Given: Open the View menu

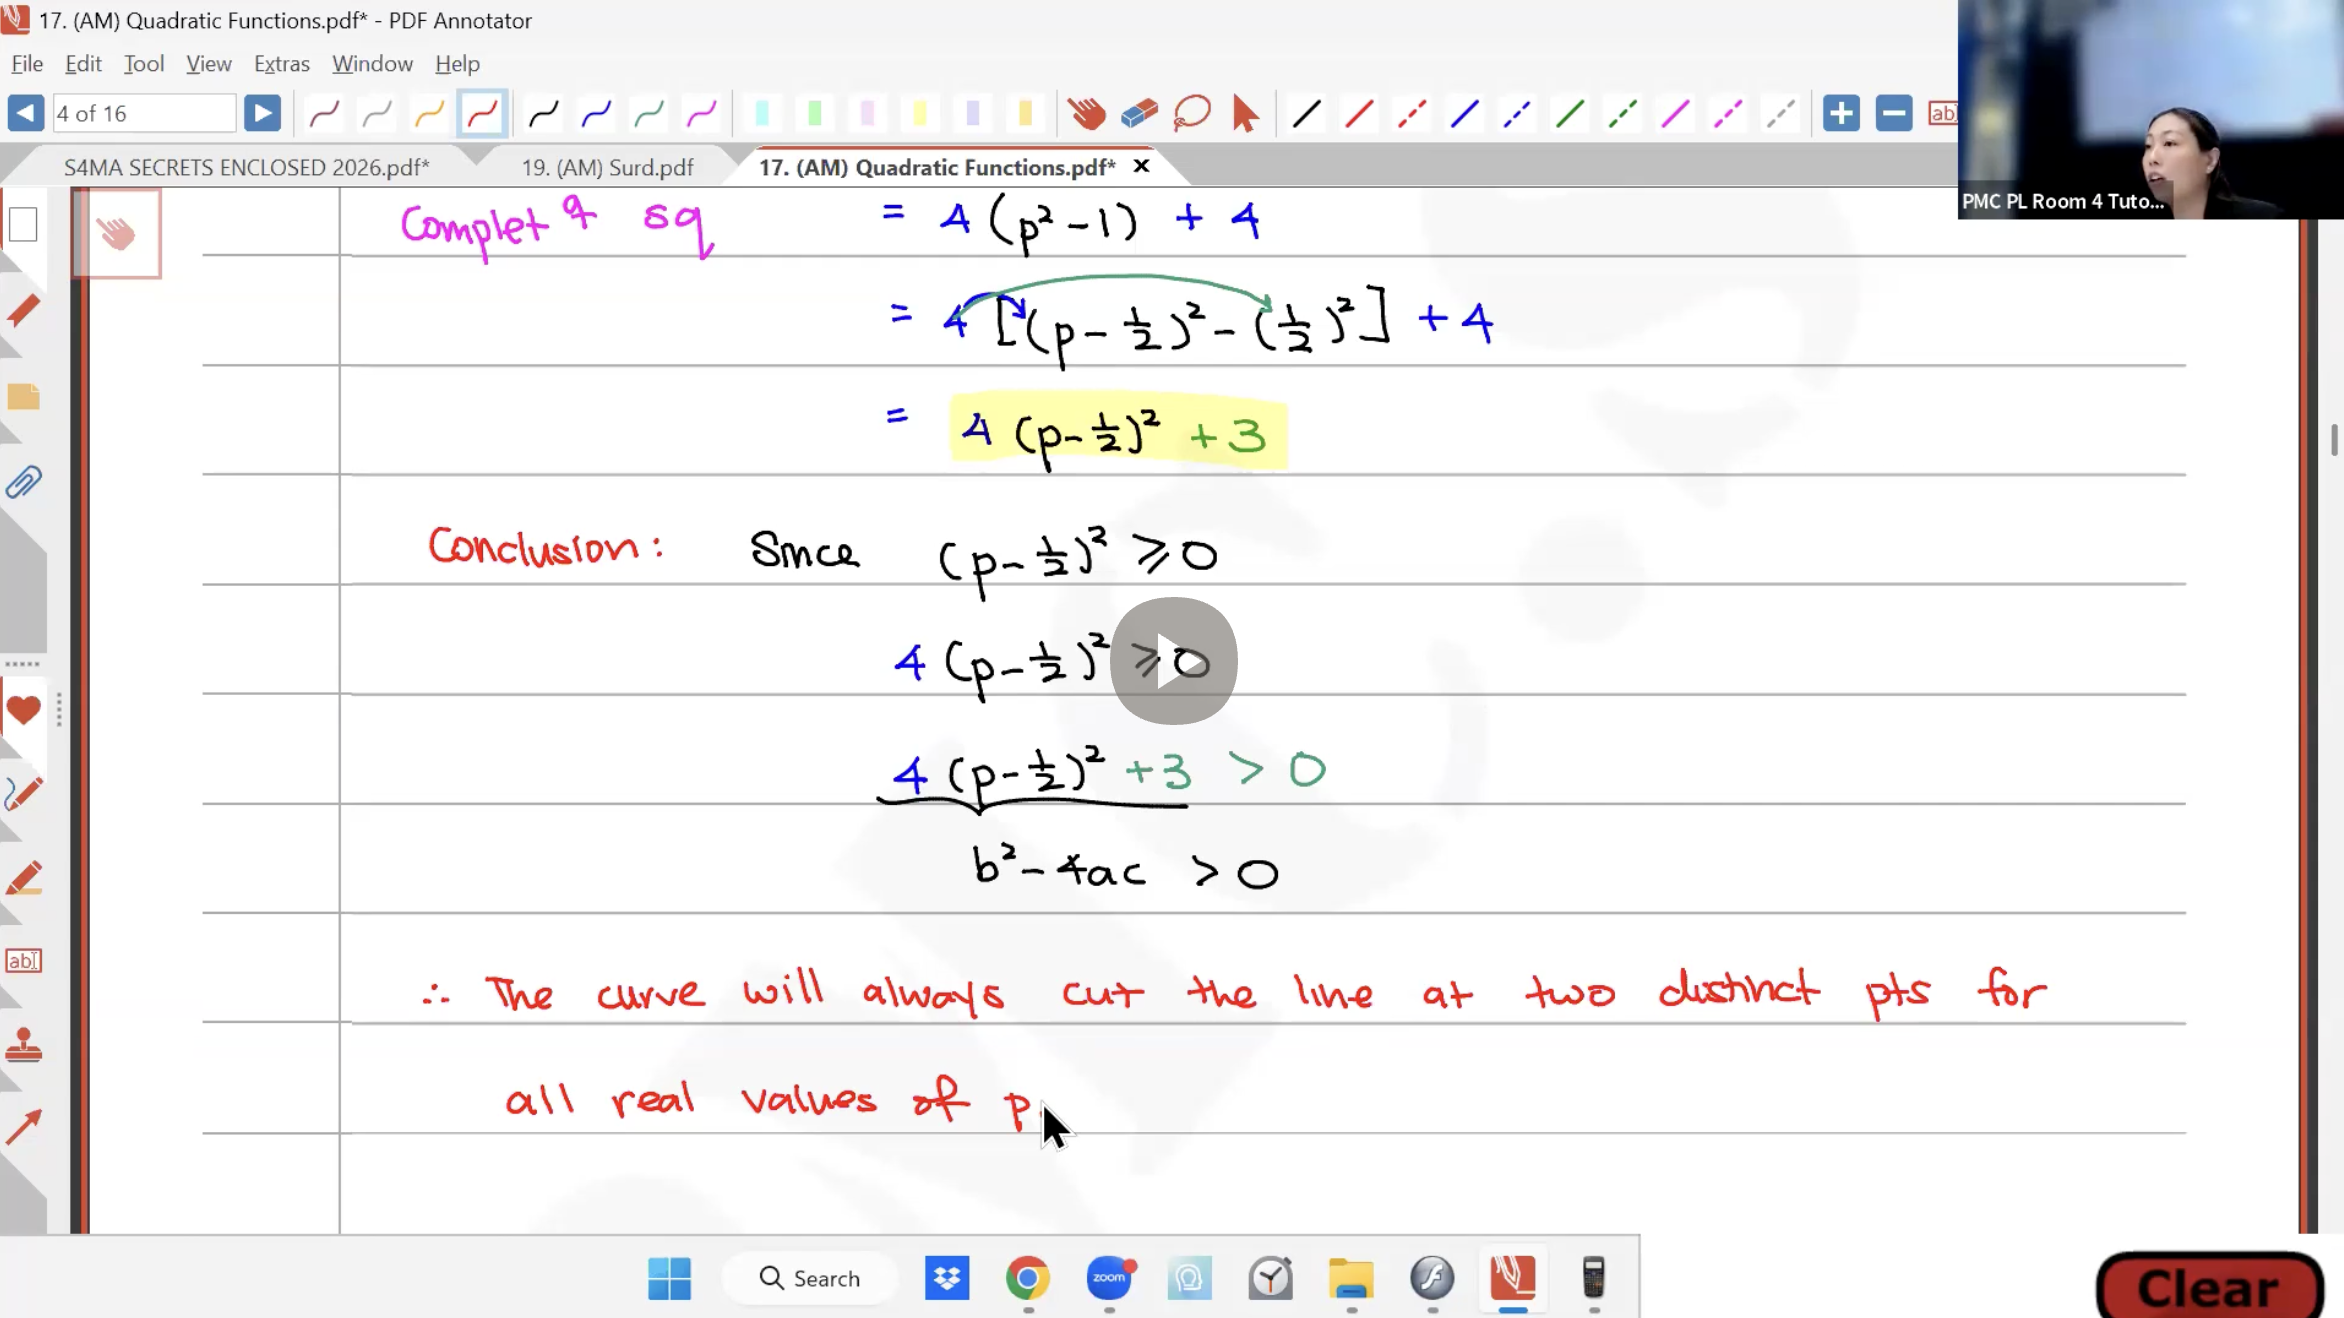Looking at the screenshot, I should point(208,63).
